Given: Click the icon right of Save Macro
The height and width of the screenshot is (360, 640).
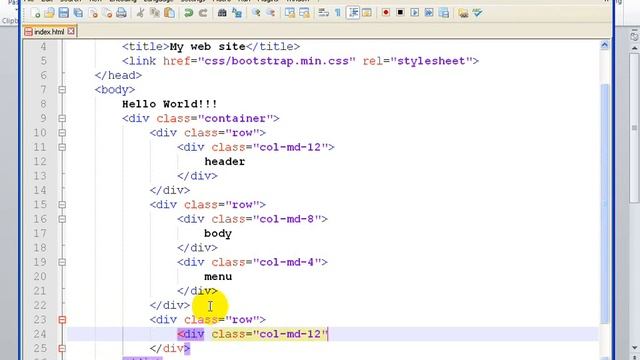Looking at the screenshot, I should tap(463, 13).
